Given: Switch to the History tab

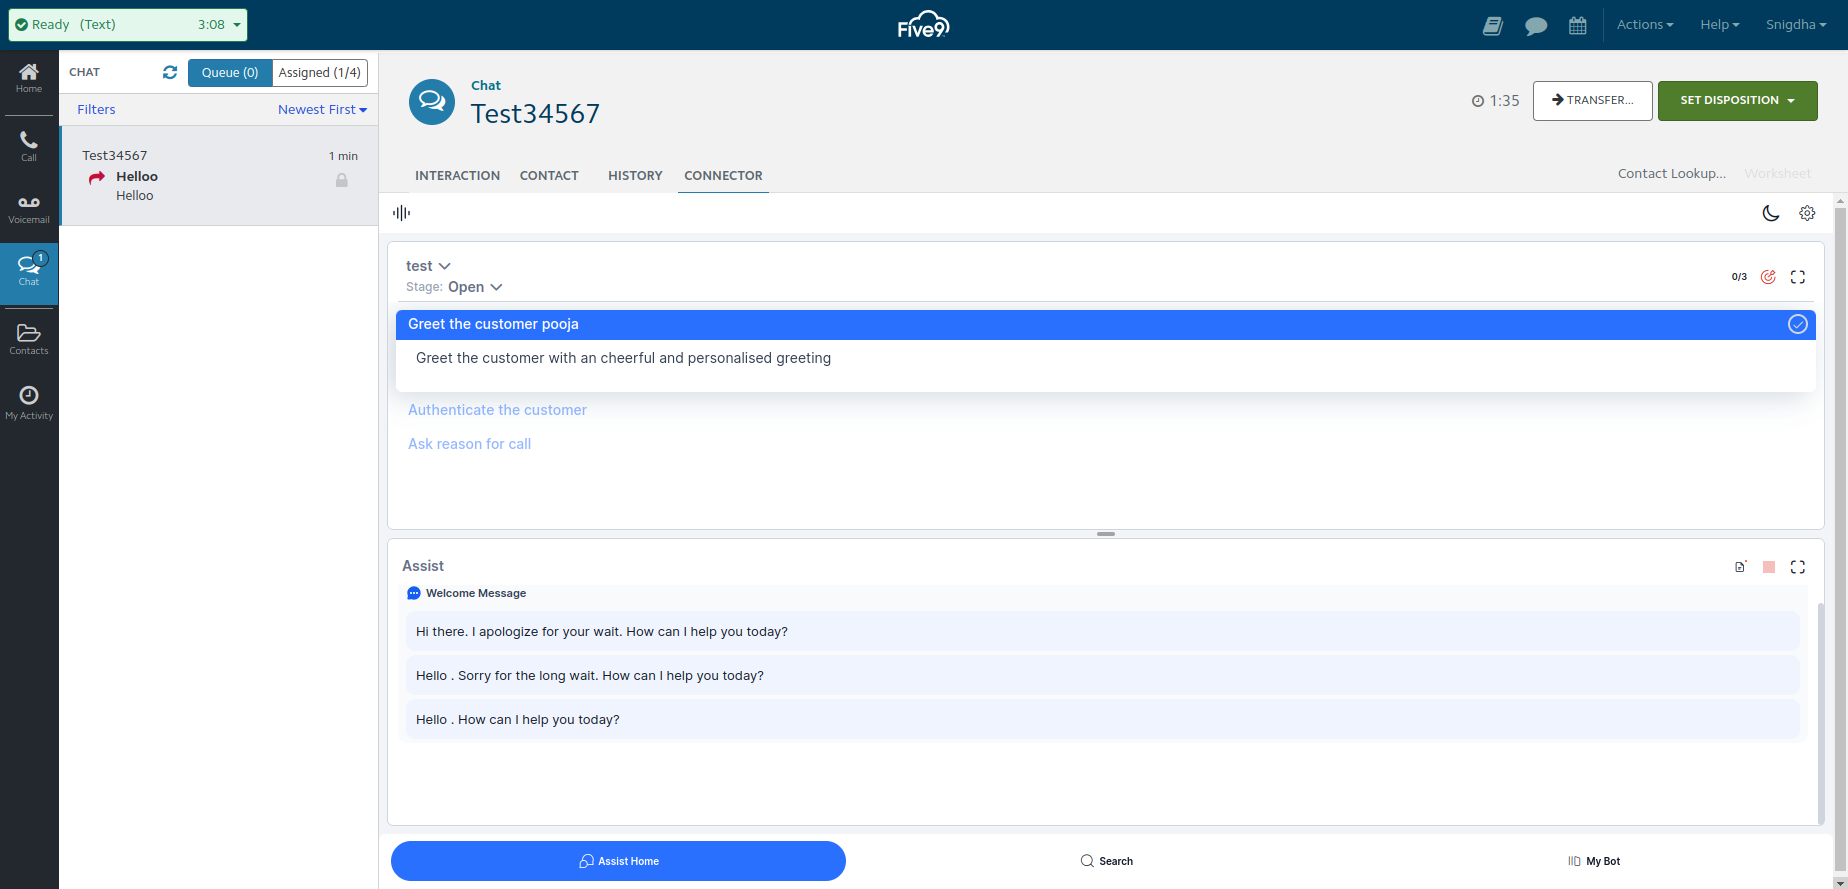Looking at the screenshot, I should [x=635, y=175].
